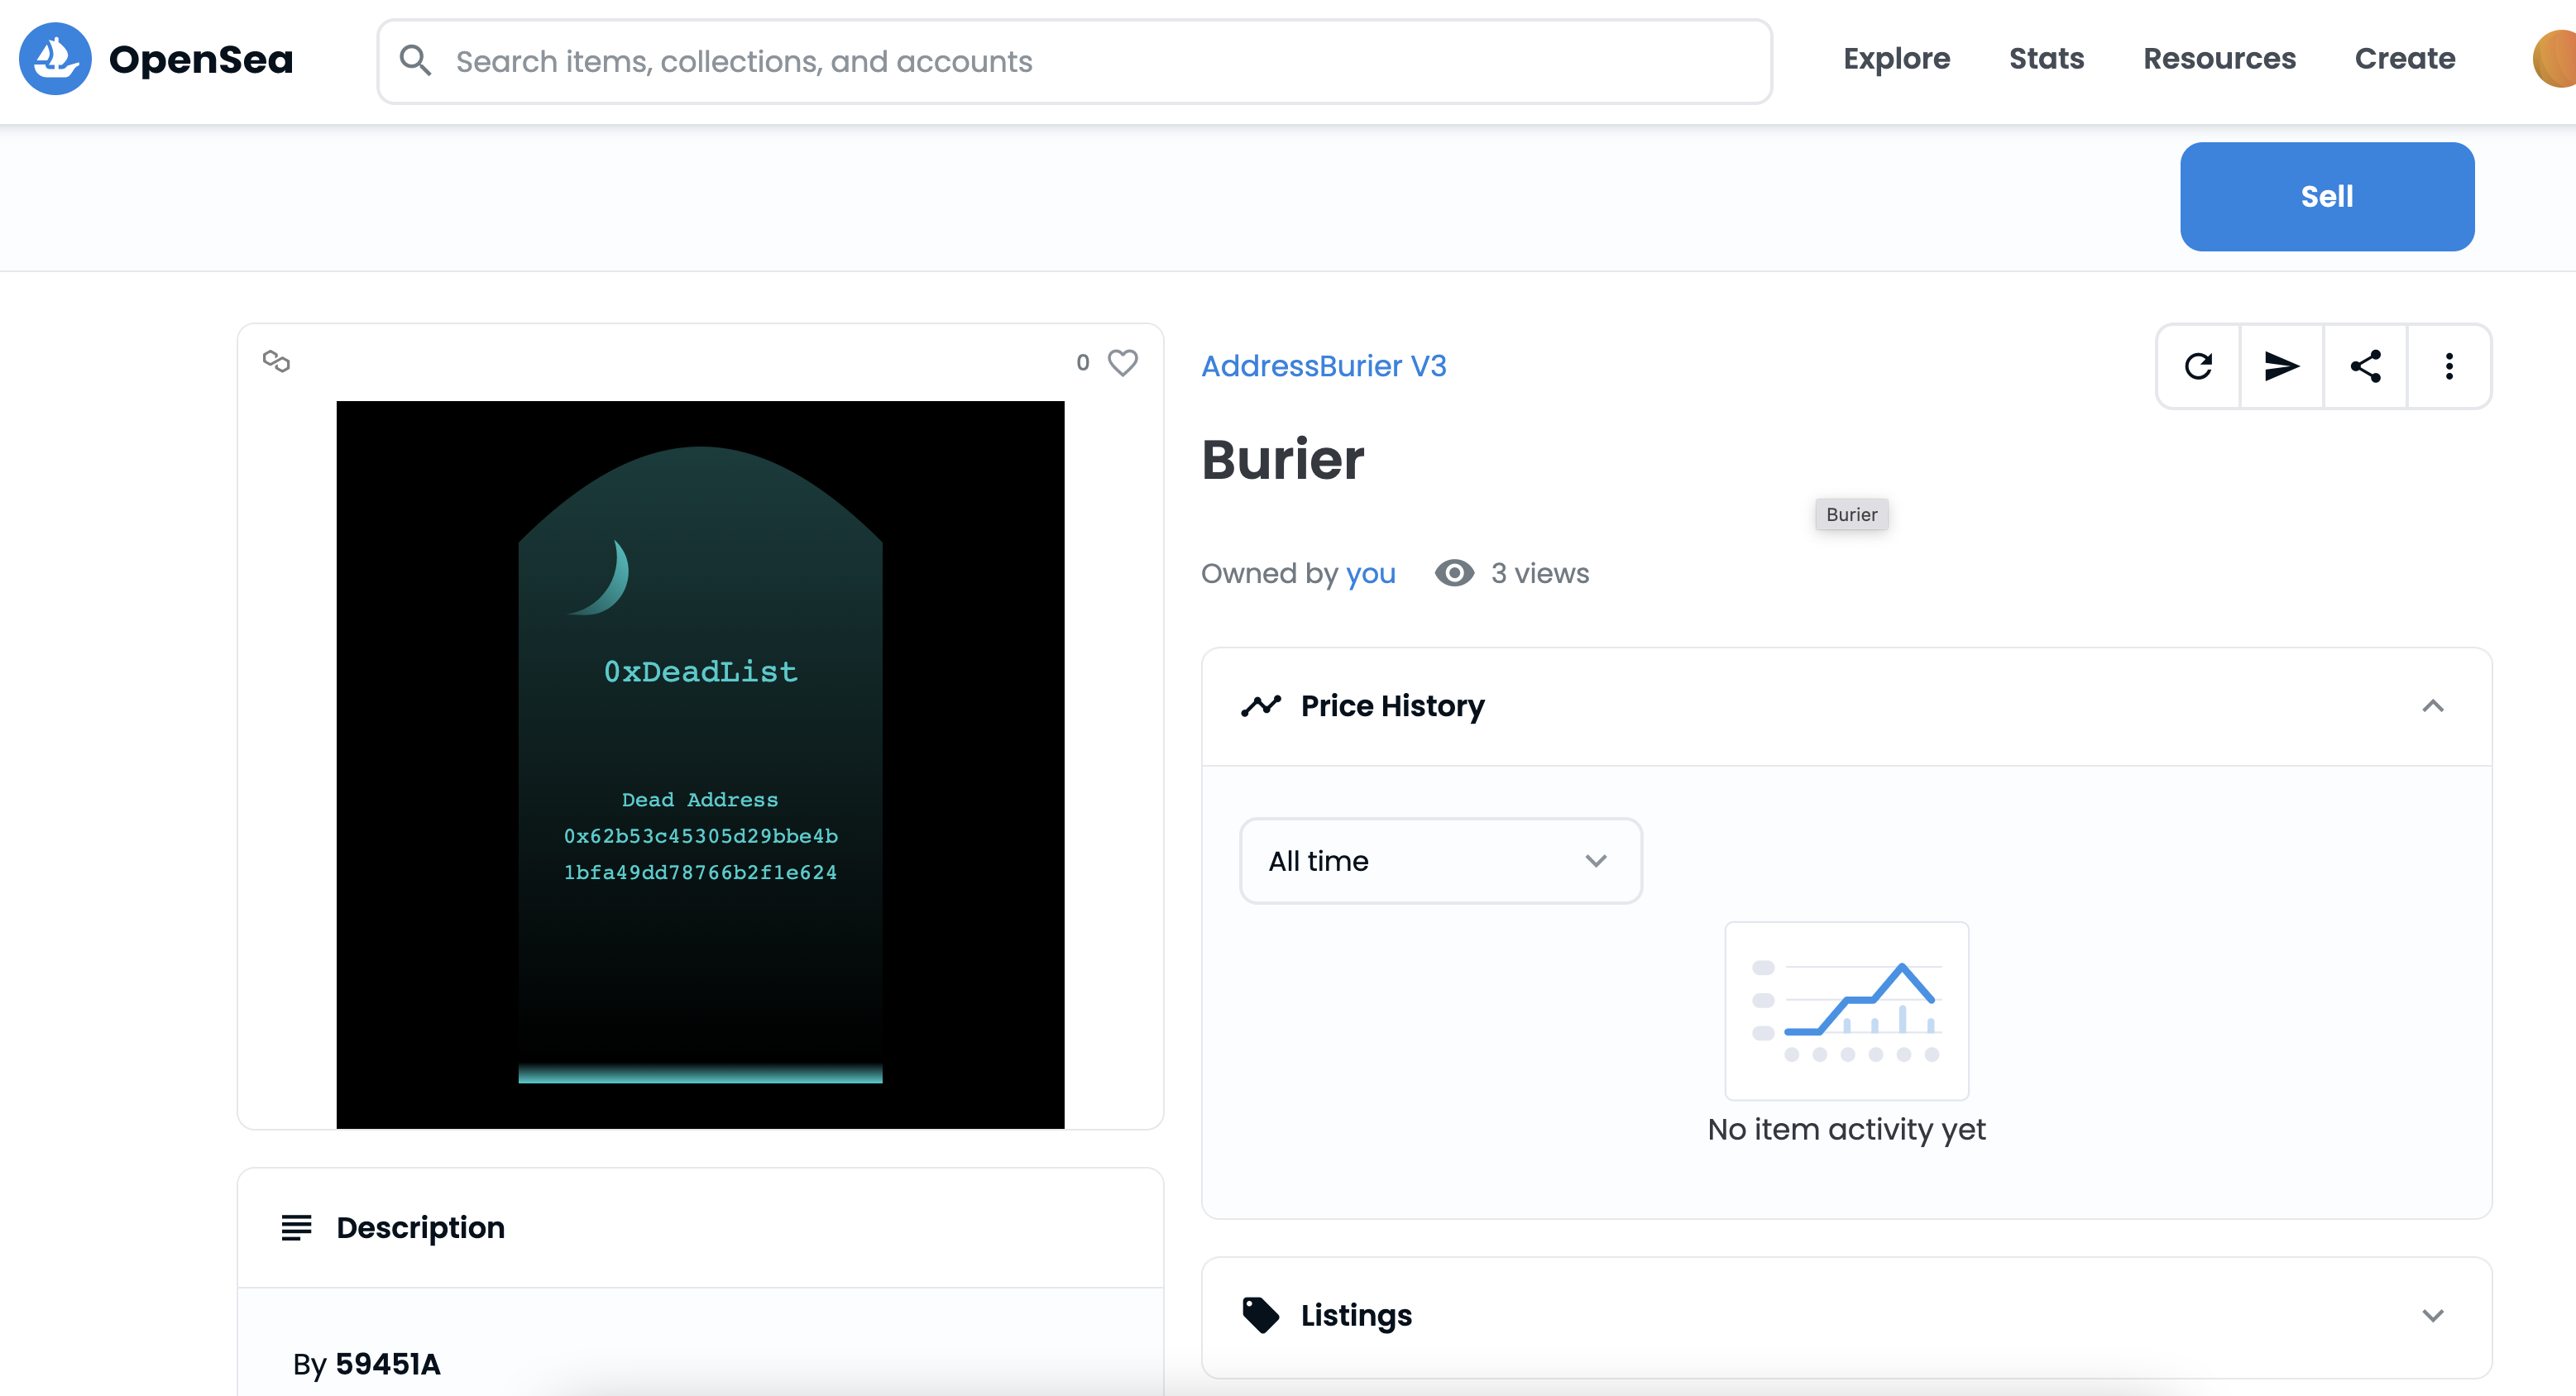
Task: Open the All time range dropdown
Action: pyautogui.click(x=1440, y=861)
